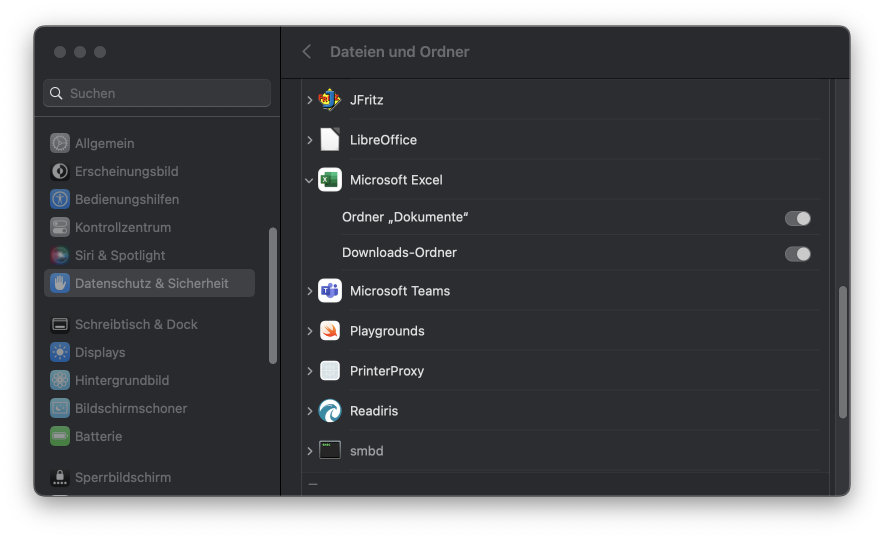Click the Microsoft Excel label
The width and height of the screenshot is (884, 538).
click(396, 180)
